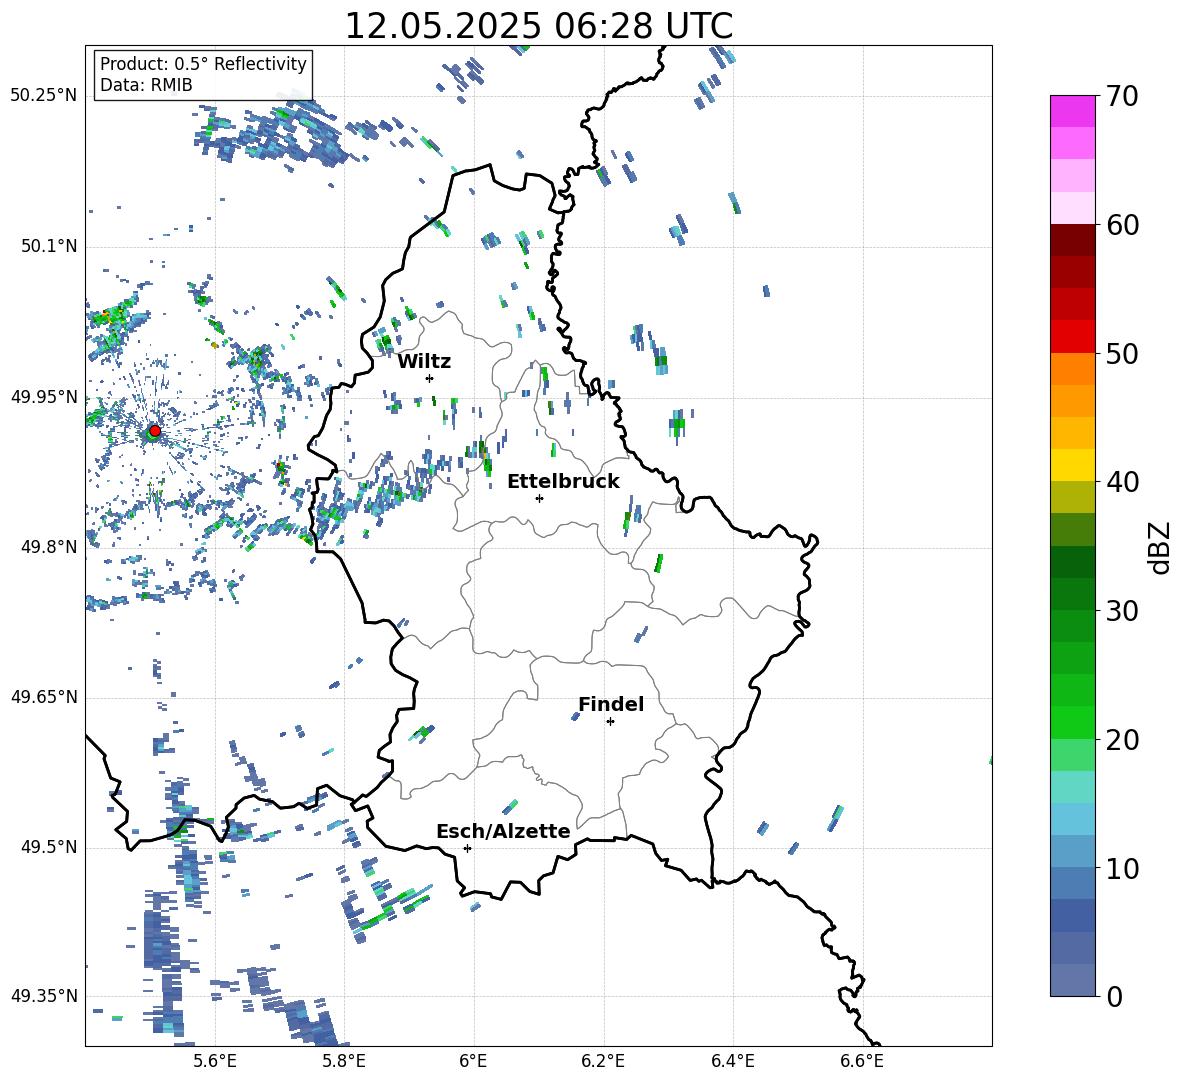1184x1081 pixels.
Task: Click the Wiltz cross marker
Action: click(x=429, y=378)
